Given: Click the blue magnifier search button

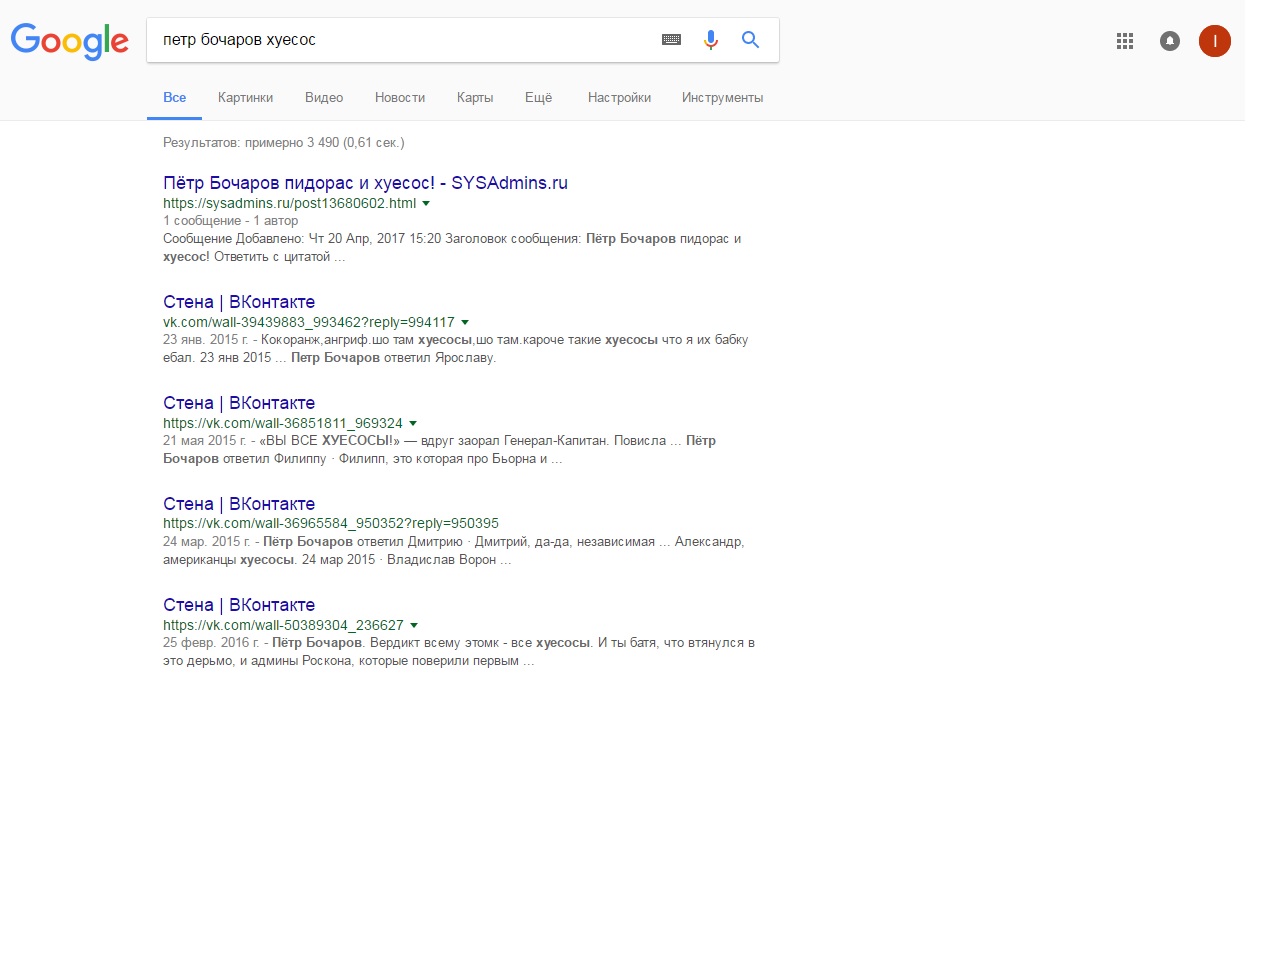Looking at the screenshot, I should click(x=750, y=40).
